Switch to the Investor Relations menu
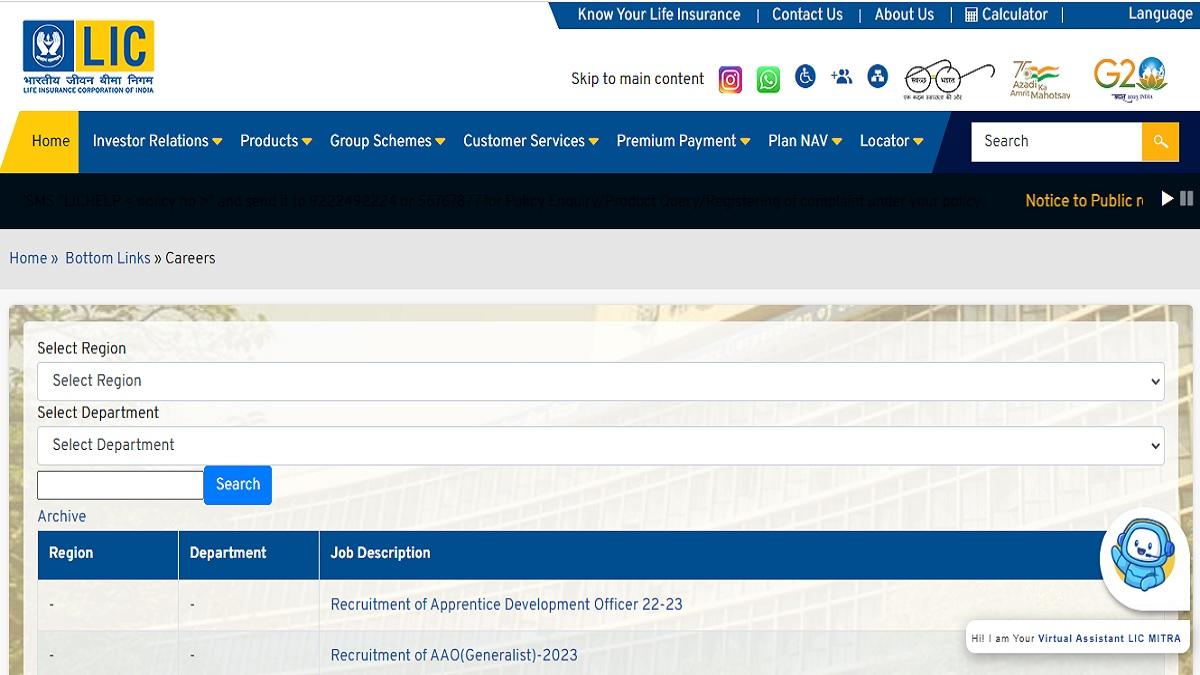This screenshot has width=1200, height=675. (156, 141)
